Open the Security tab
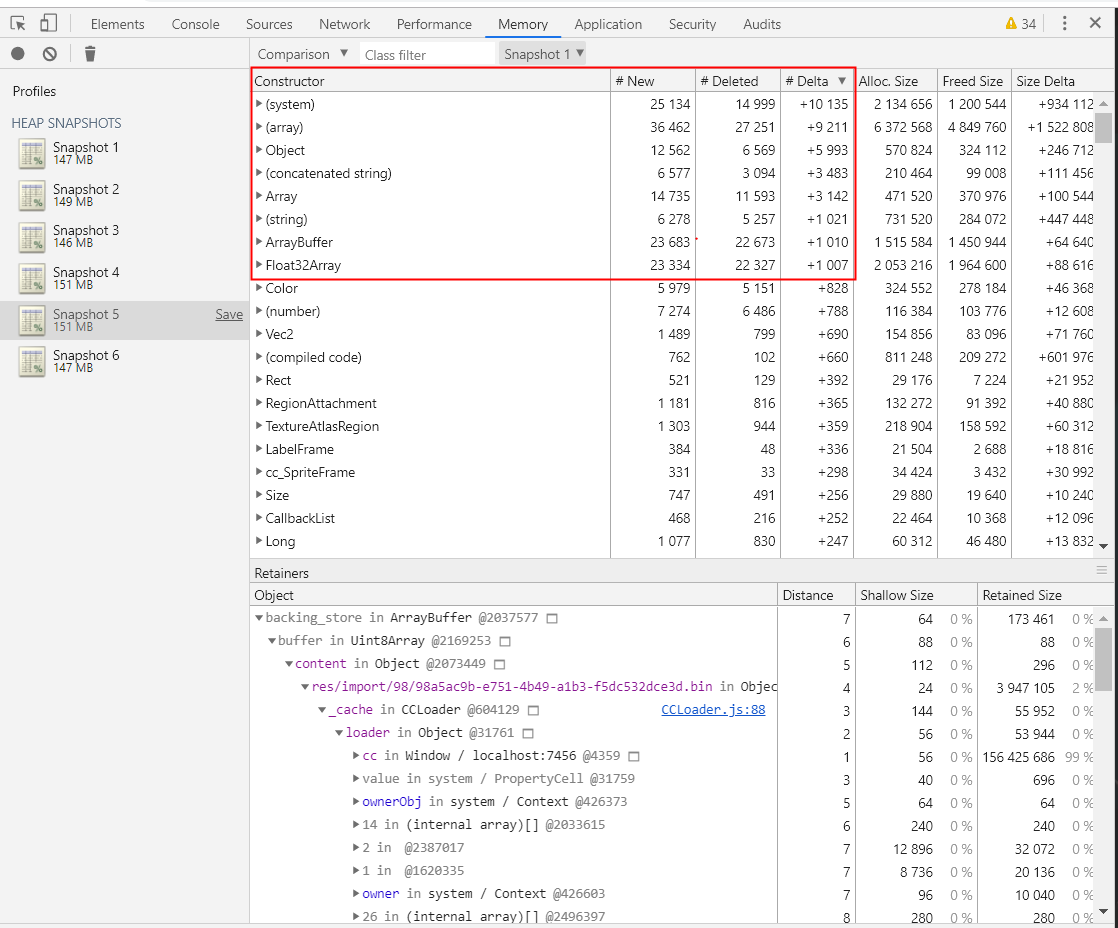This screenshot has height=928, width=1118. coord(692,24)
